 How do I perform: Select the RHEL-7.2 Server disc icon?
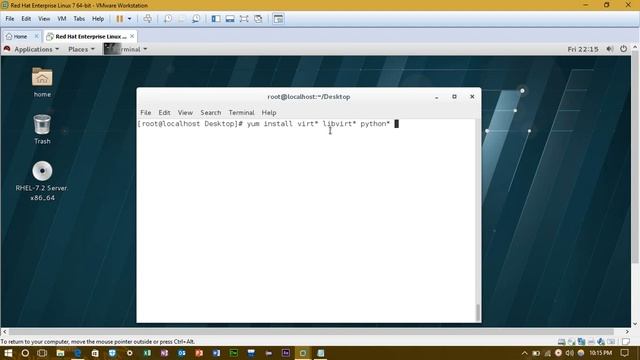click(42, 181)
